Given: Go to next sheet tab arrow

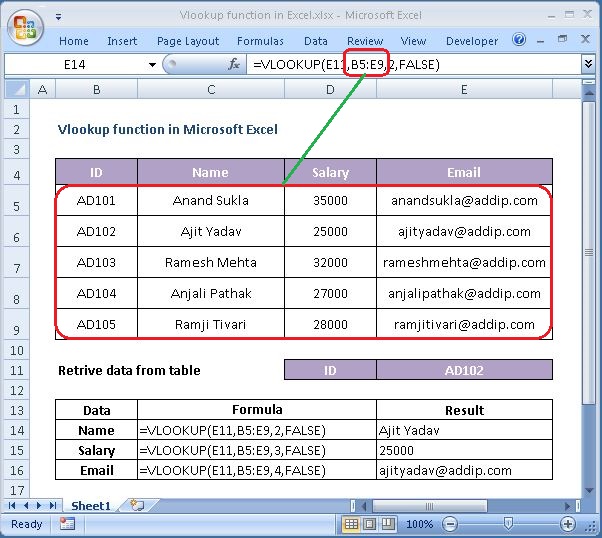Looking at the screenshot, I should pos(39,505).
